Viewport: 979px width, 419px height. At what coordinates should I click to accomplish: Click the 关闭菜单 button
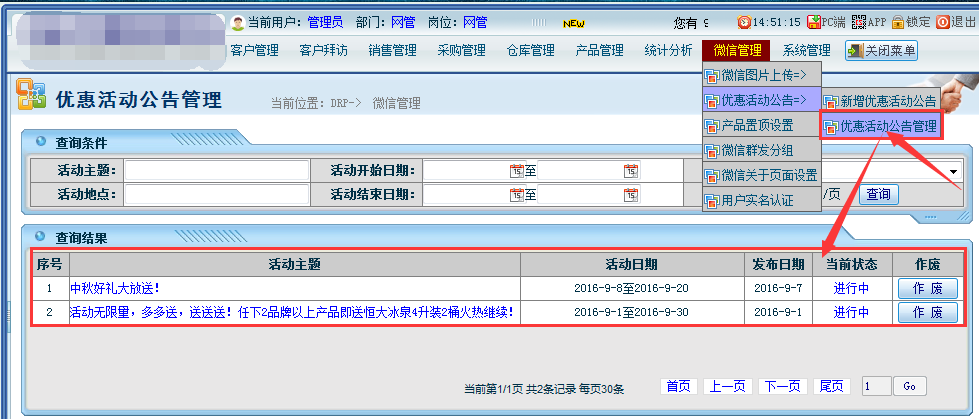pos(880,50)
